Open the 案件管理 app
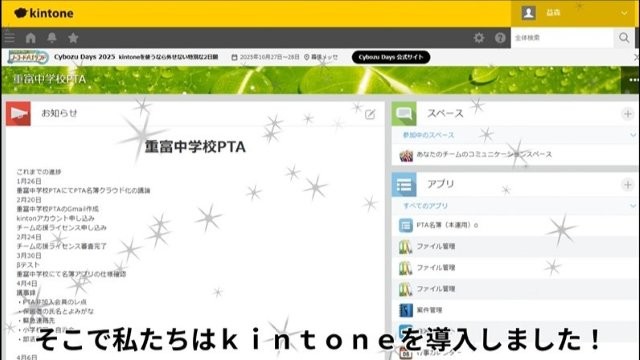The image size is (640, 360). click(x=429, y=310)
